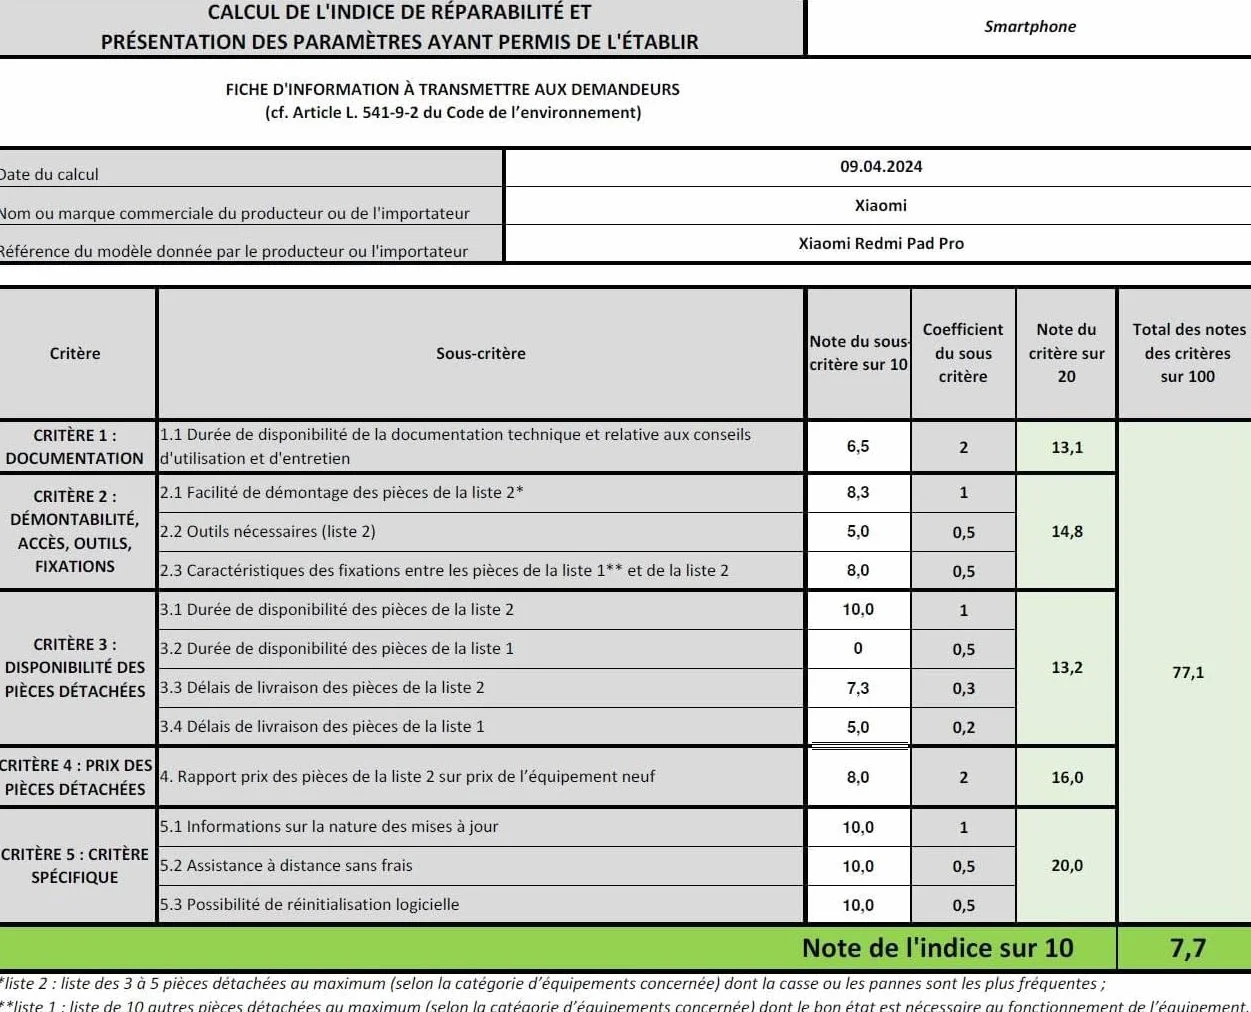Screen dimensions: 1251x1012
Task: Select the score 8,3 for sub-criterion 2.1
Action: [858, 492]
